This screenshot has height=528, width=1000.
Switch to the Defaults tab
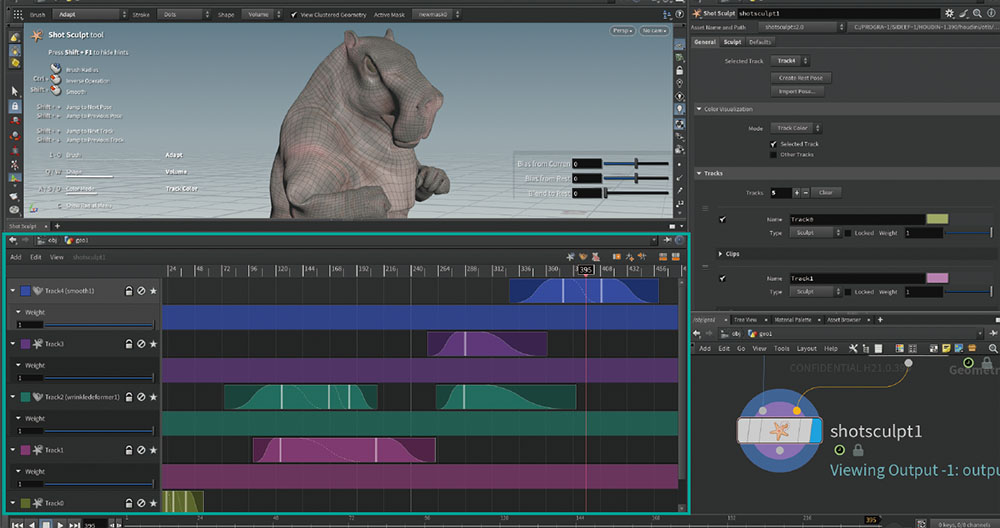[x=759, y=42]
